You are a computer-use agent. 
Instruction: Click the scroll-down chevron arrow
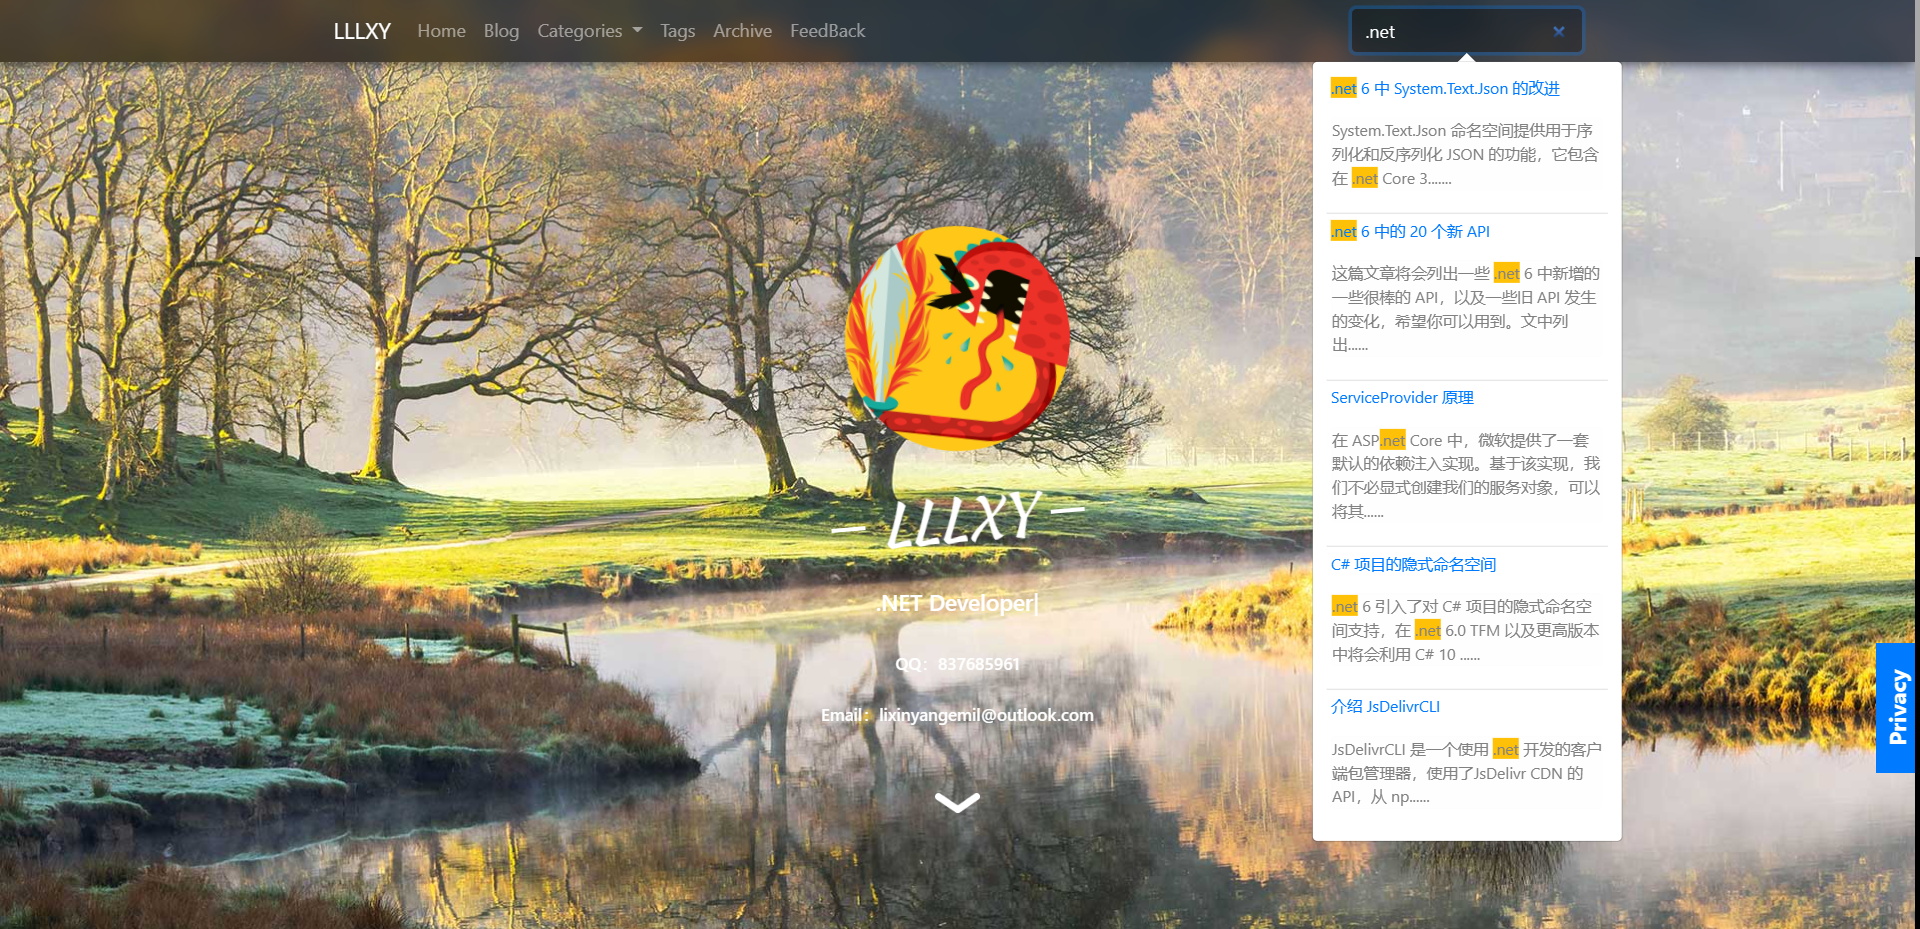pos(957,802)
